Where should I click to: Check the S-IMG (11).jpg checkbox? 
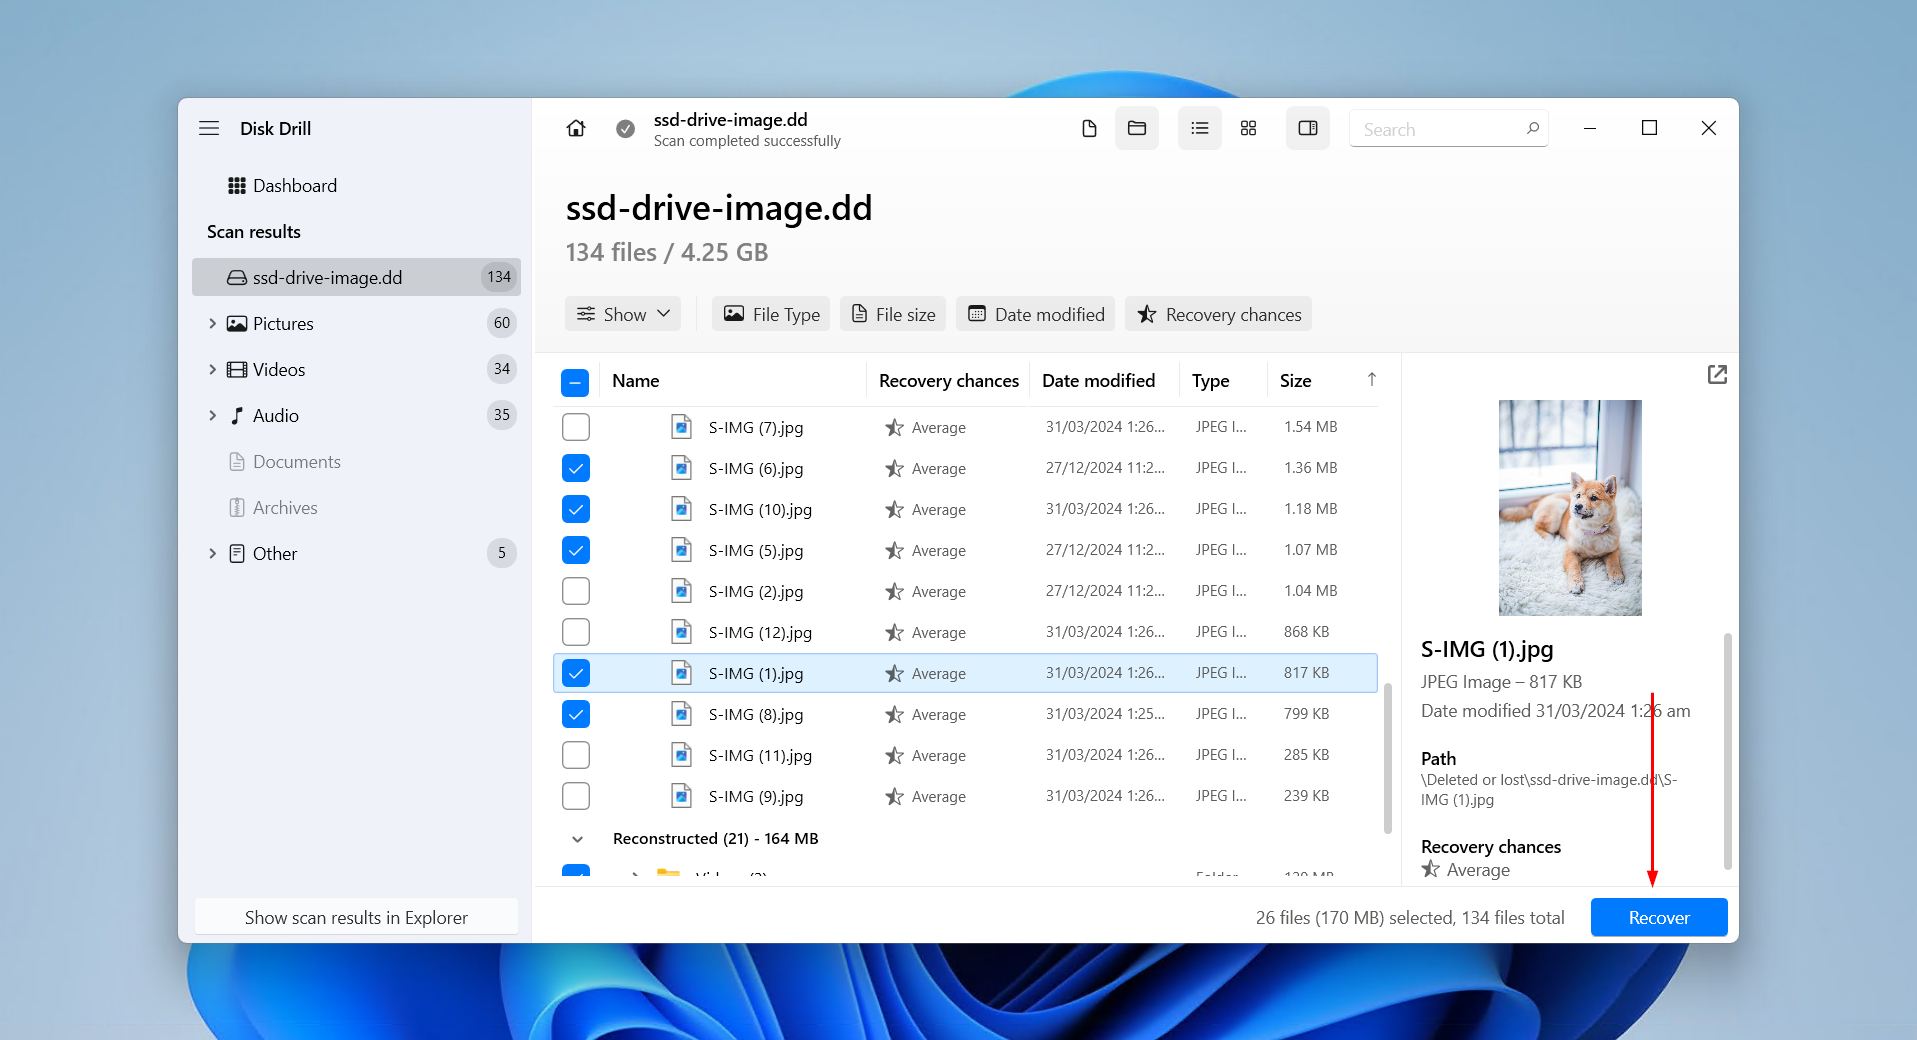tap(576, 755)
